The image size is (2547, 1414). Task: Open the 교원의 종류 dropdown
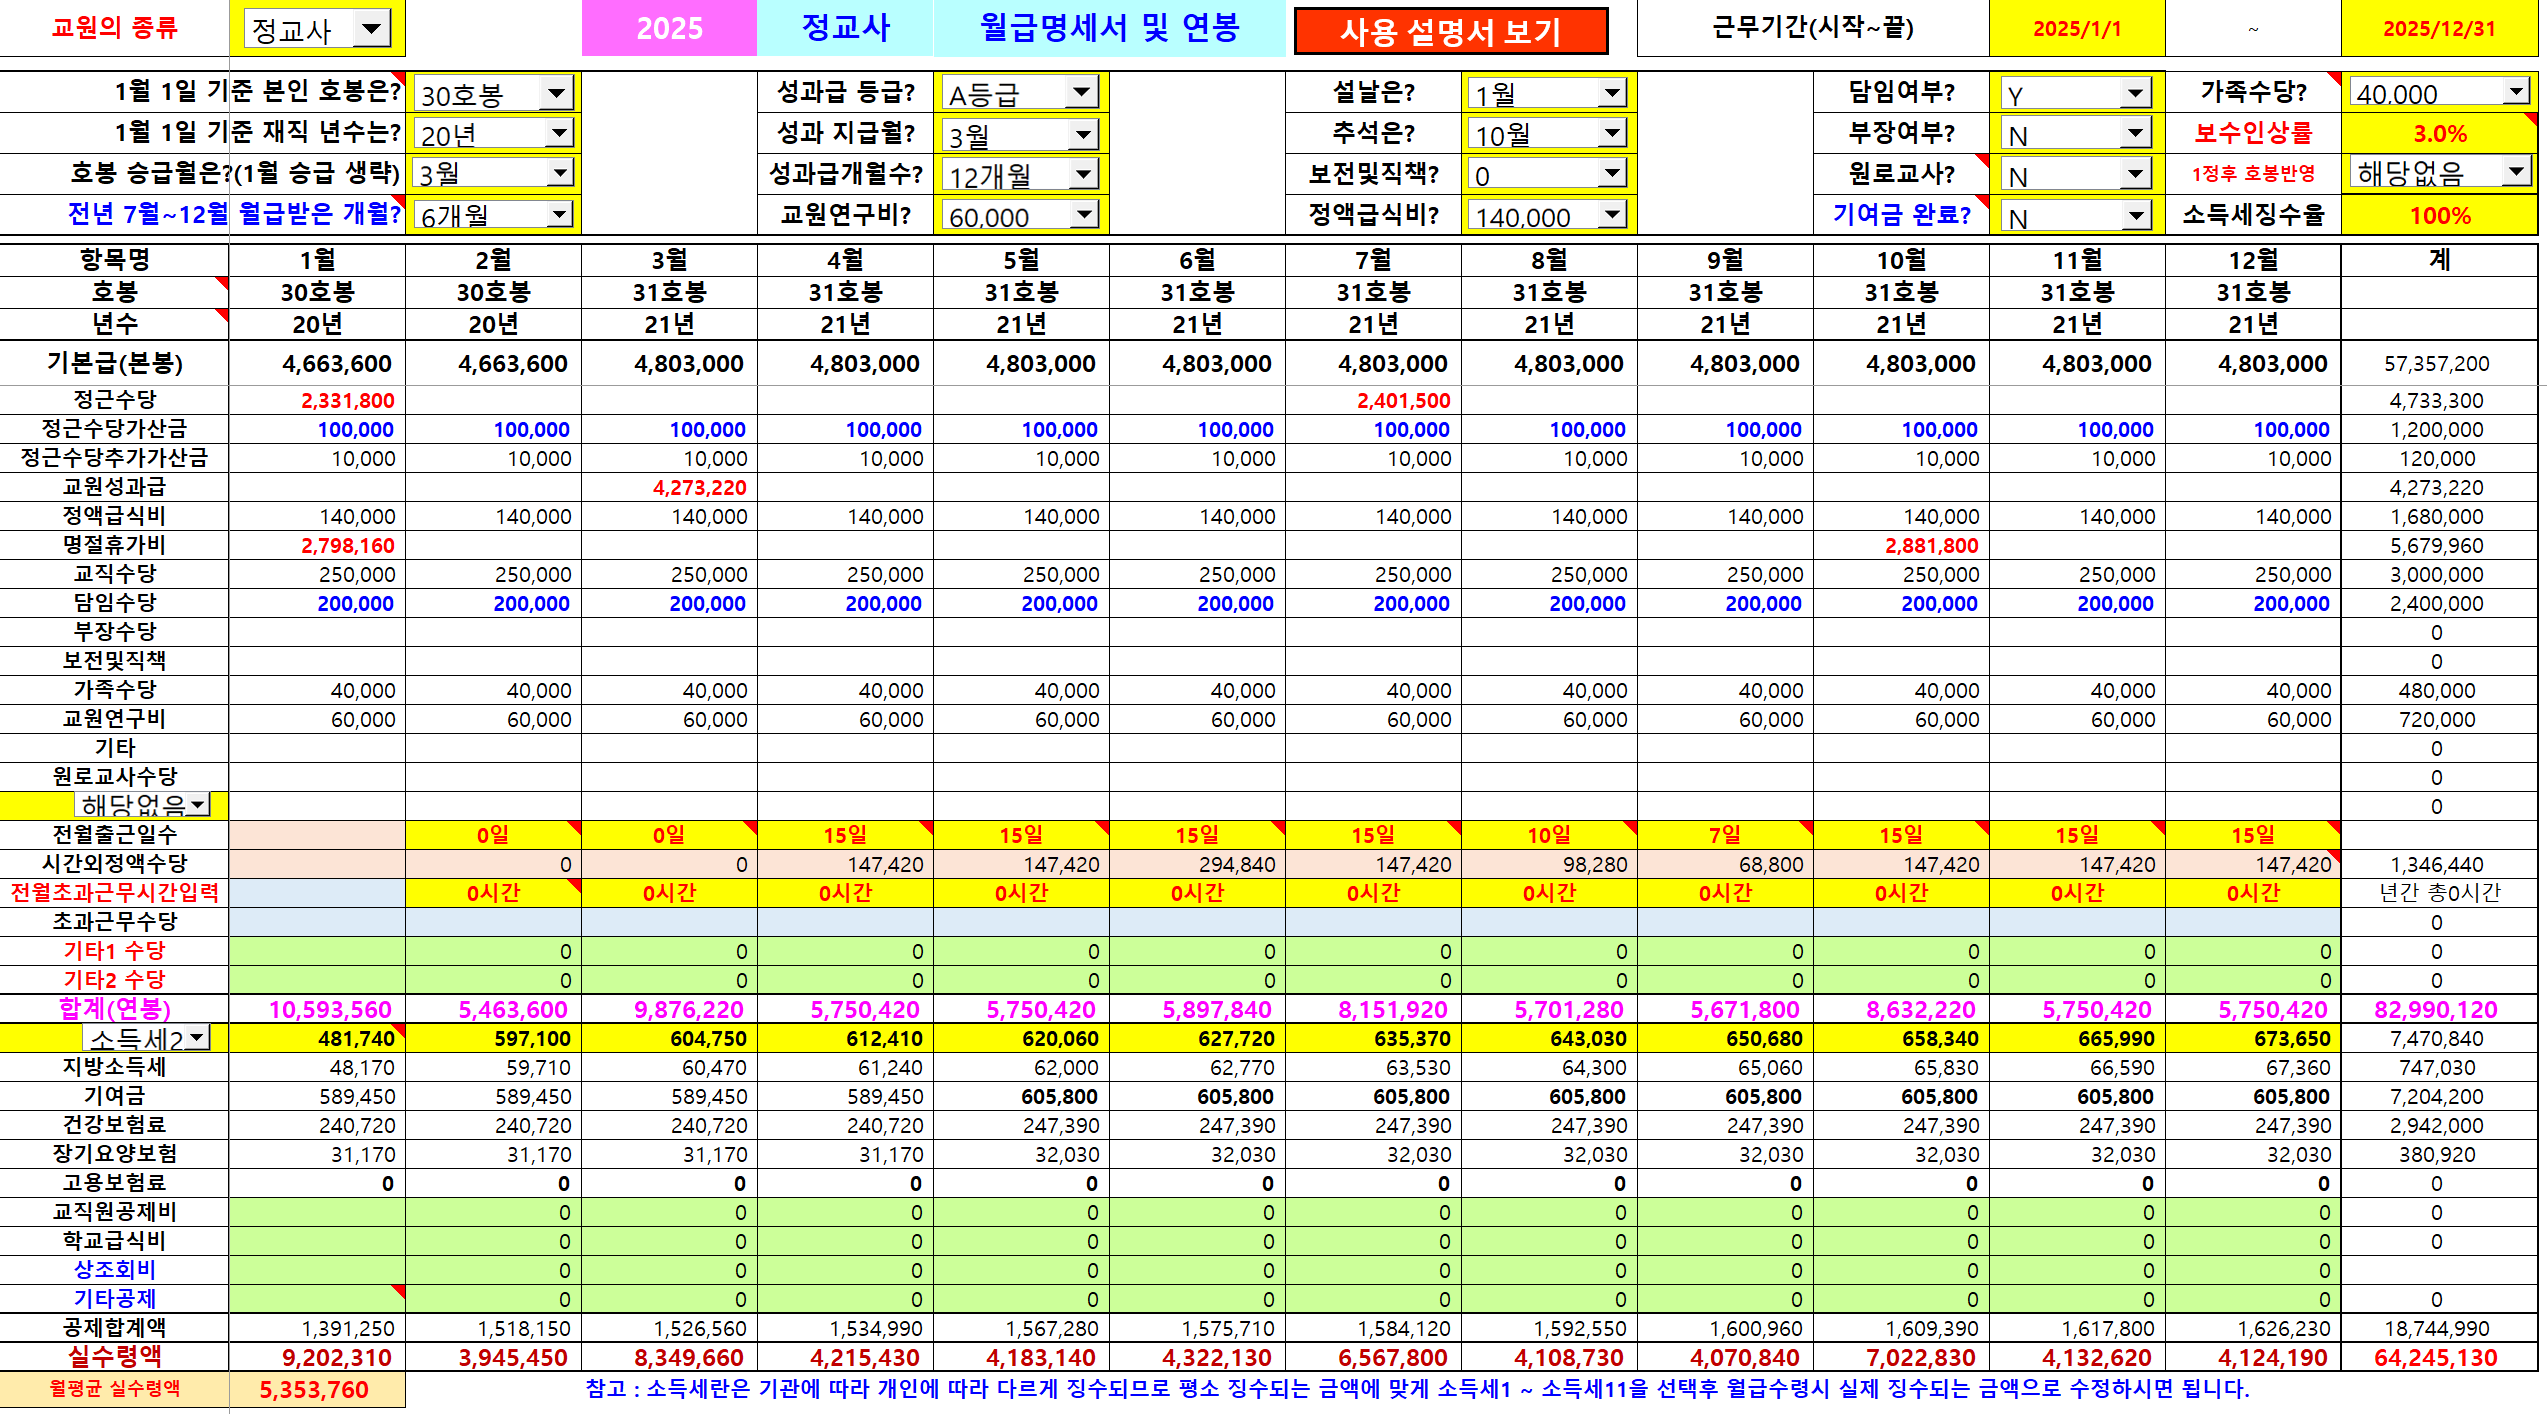371,29
